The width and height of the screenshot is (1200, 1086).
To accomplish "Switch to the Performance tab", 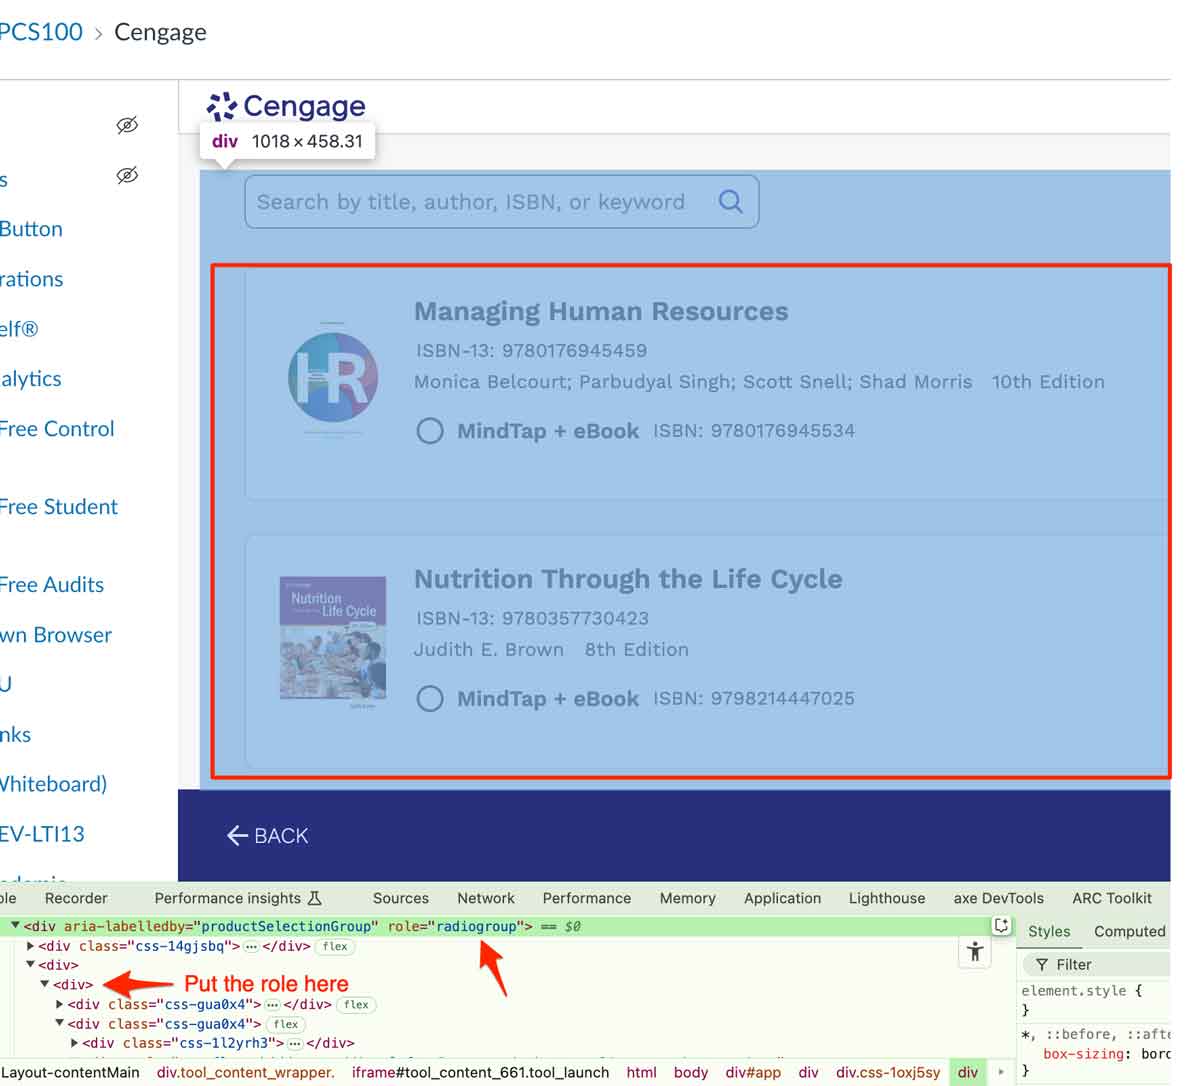I will point(587,898).
